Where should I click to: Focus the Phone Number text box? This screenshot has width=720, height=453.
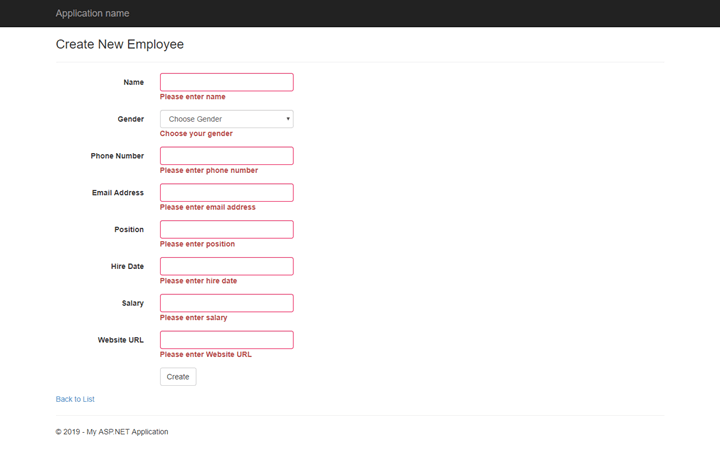coord(226,156)
